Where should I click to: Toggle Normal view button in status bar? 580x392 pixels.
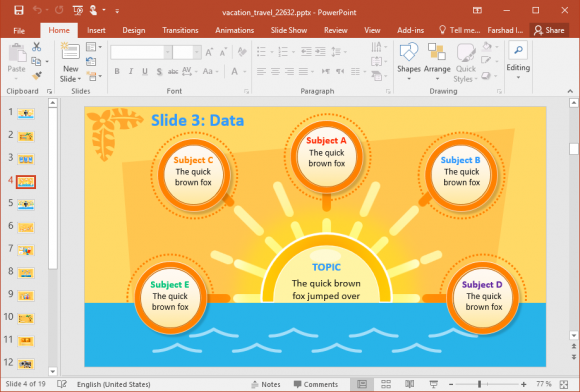362,384
